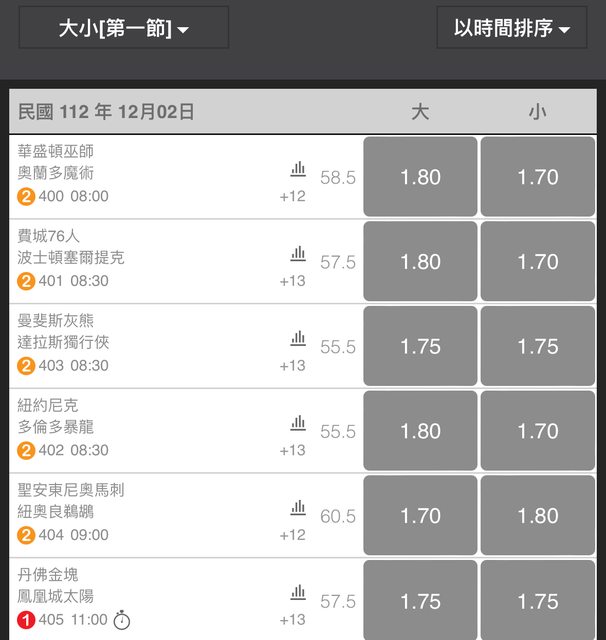This screenshot has width=606, height=640.
Task: Open stats chart for 聖安東尼奧馬刺 game
Action: (298, 509)
